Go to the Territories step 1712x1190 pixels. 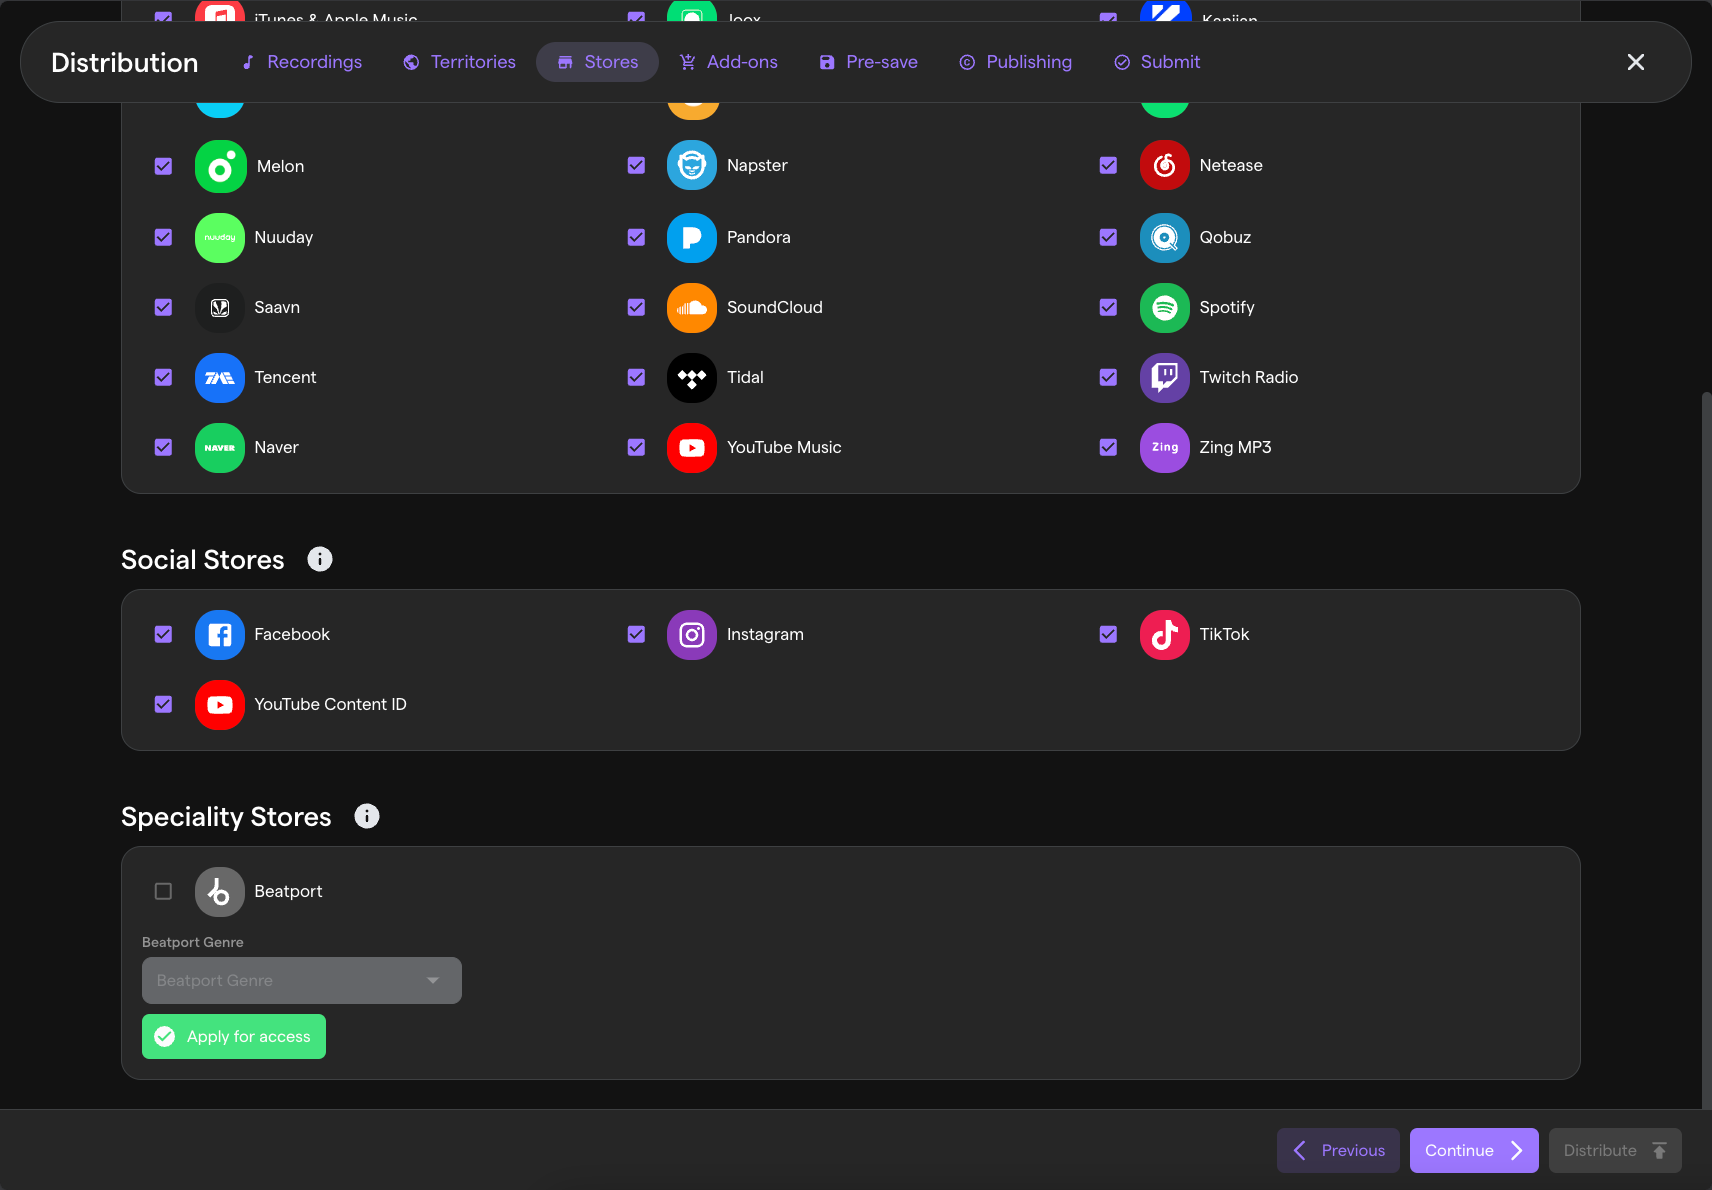pos(460,62)
